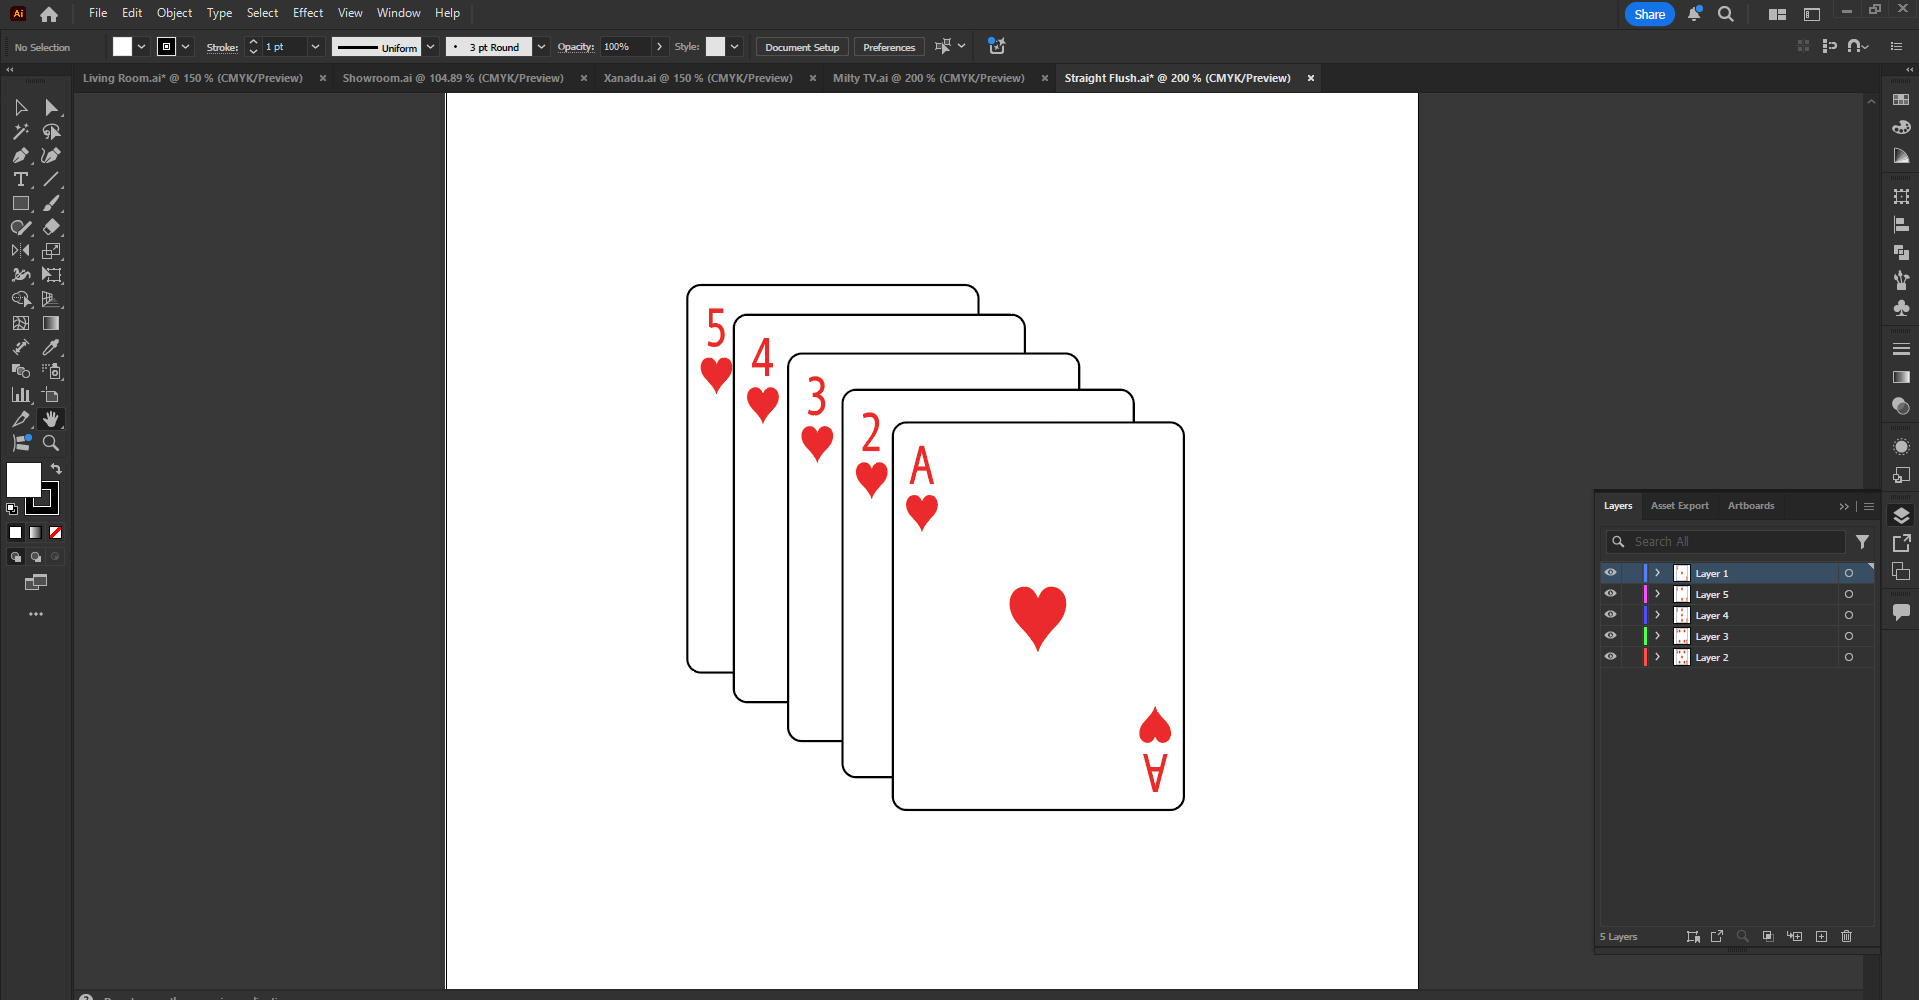Switch to the Asset Export tab
1919x1000 pixels.
pos(1679,505)
